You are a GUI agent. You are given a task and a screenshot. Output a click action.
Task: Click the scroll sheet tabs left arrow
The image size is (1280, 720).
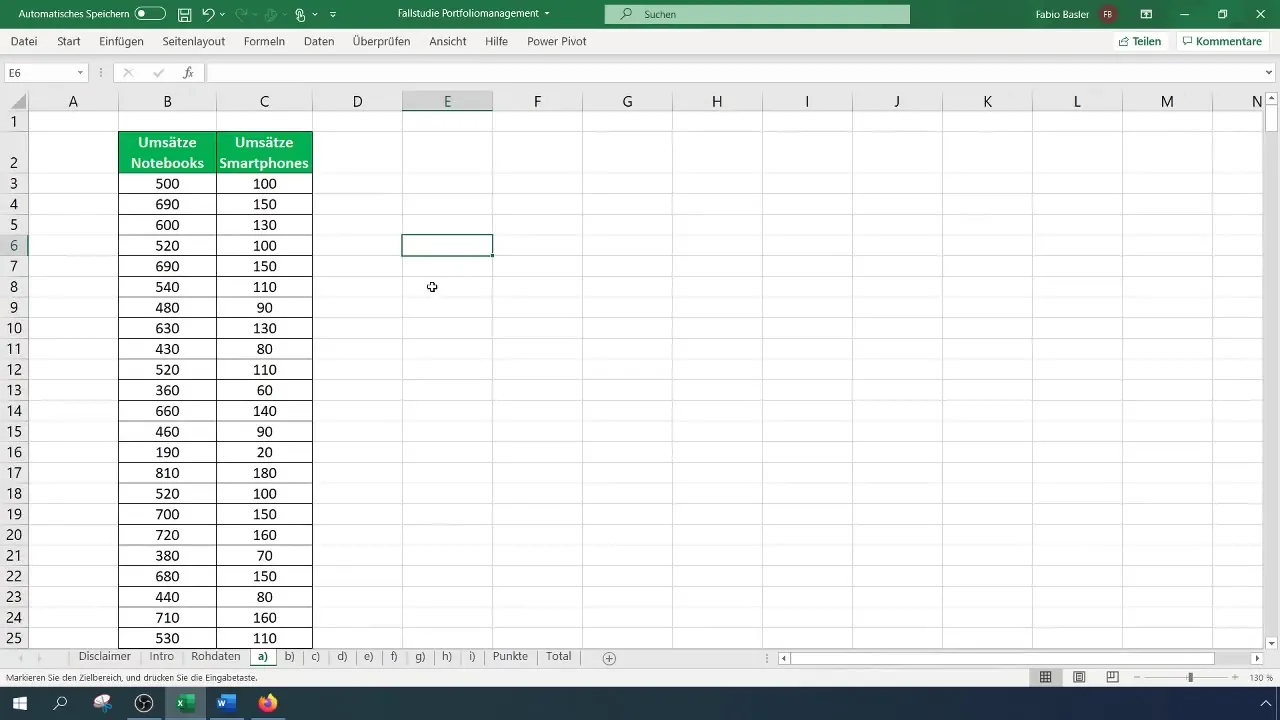tap(21, 658)
